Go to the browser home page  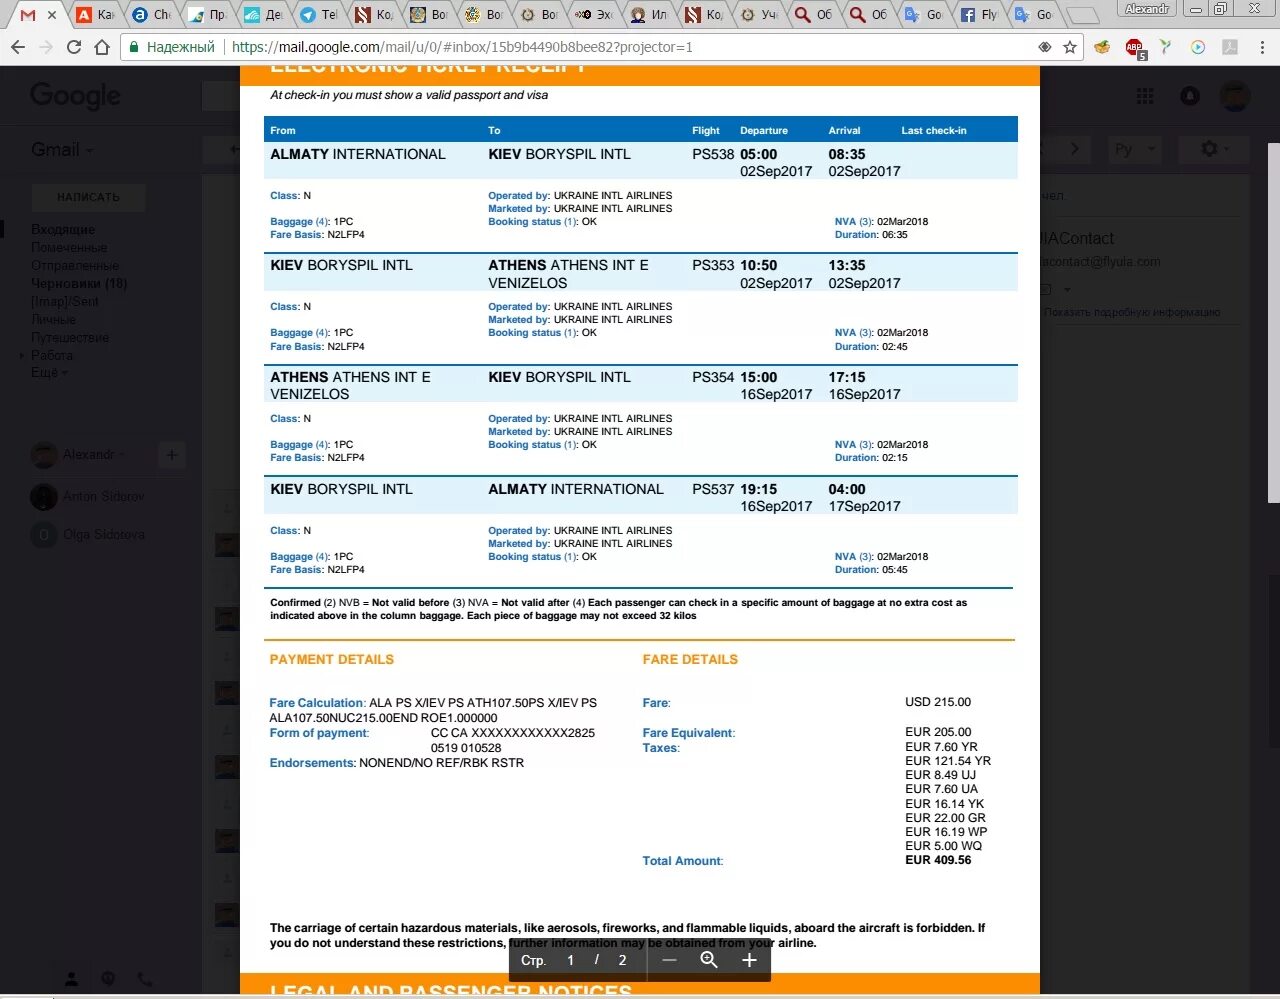click(x=102, y=47)
